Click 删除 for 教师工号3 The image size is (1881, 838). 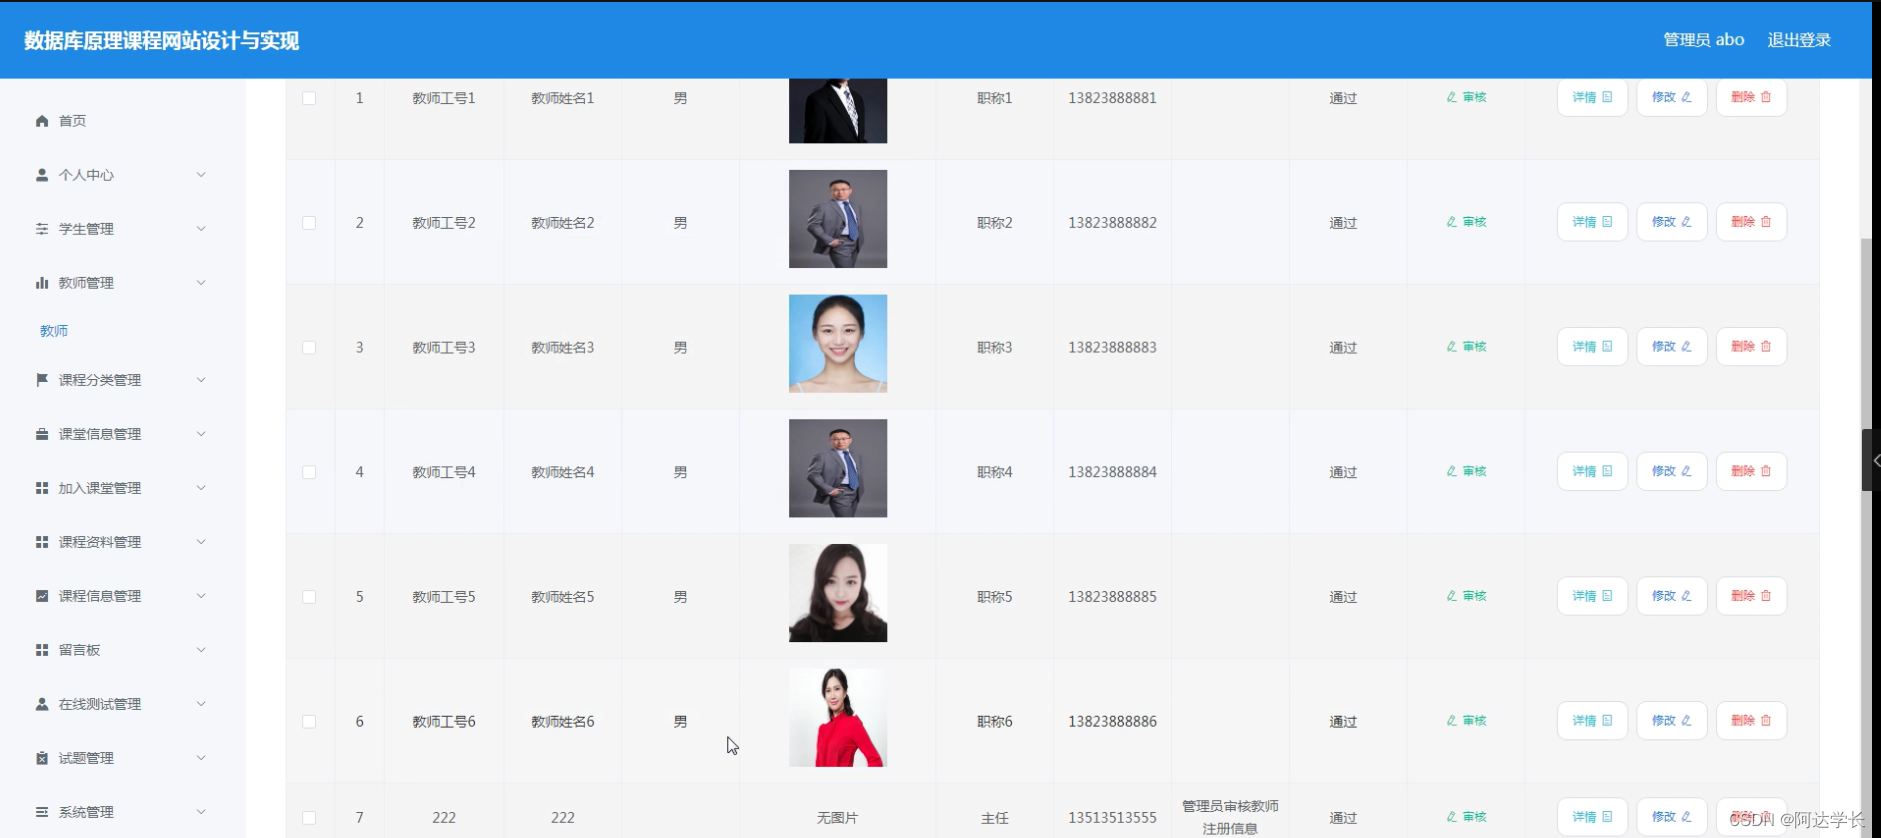click(1751, 347)
